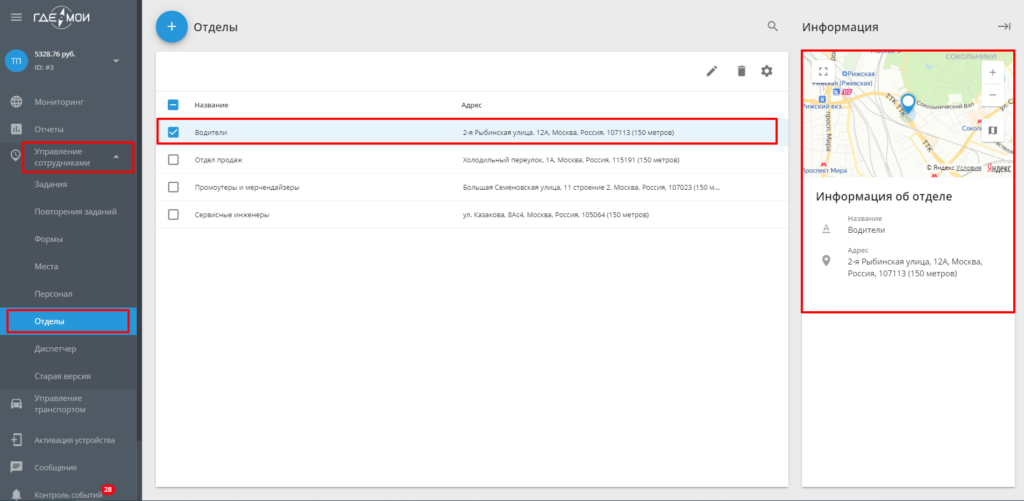Open Яндекс Условия link
This screenshot has width=1024, height=501.
968,168
